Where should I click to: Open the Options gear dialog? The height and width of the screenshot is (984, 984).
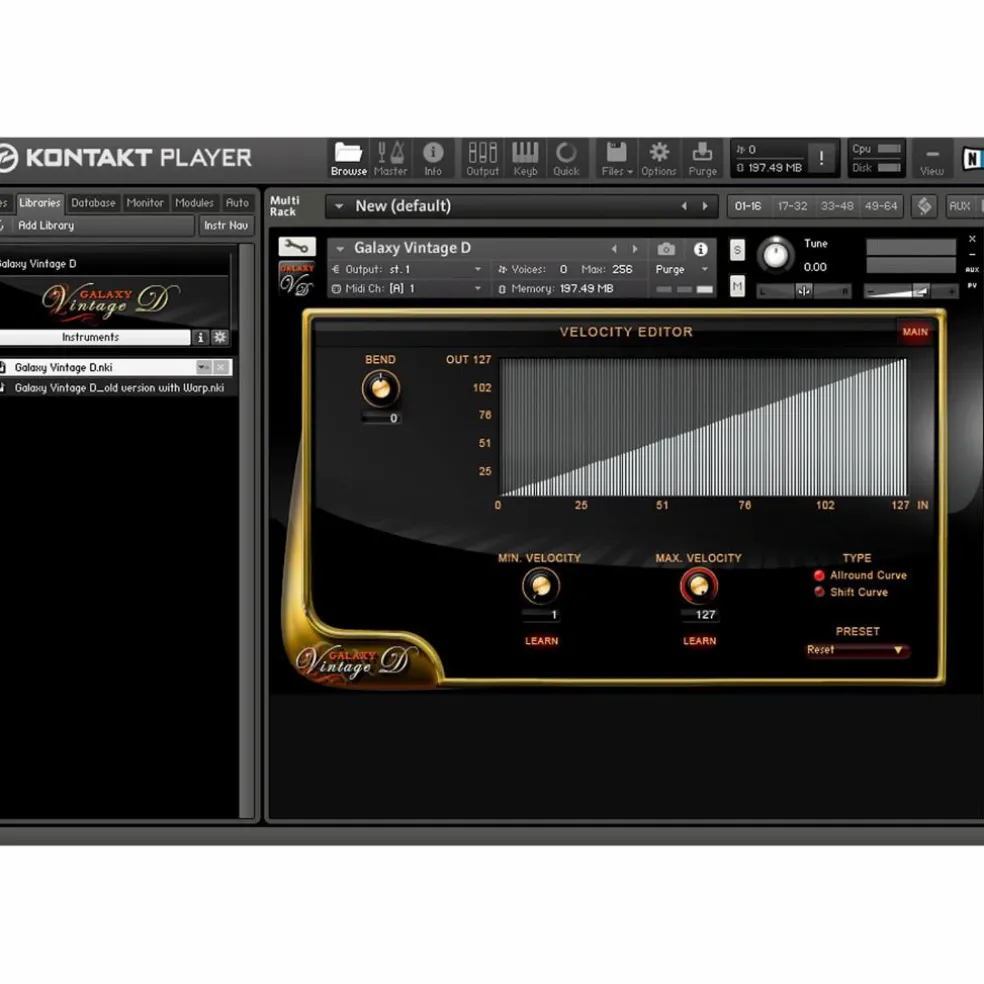point(658,158)
